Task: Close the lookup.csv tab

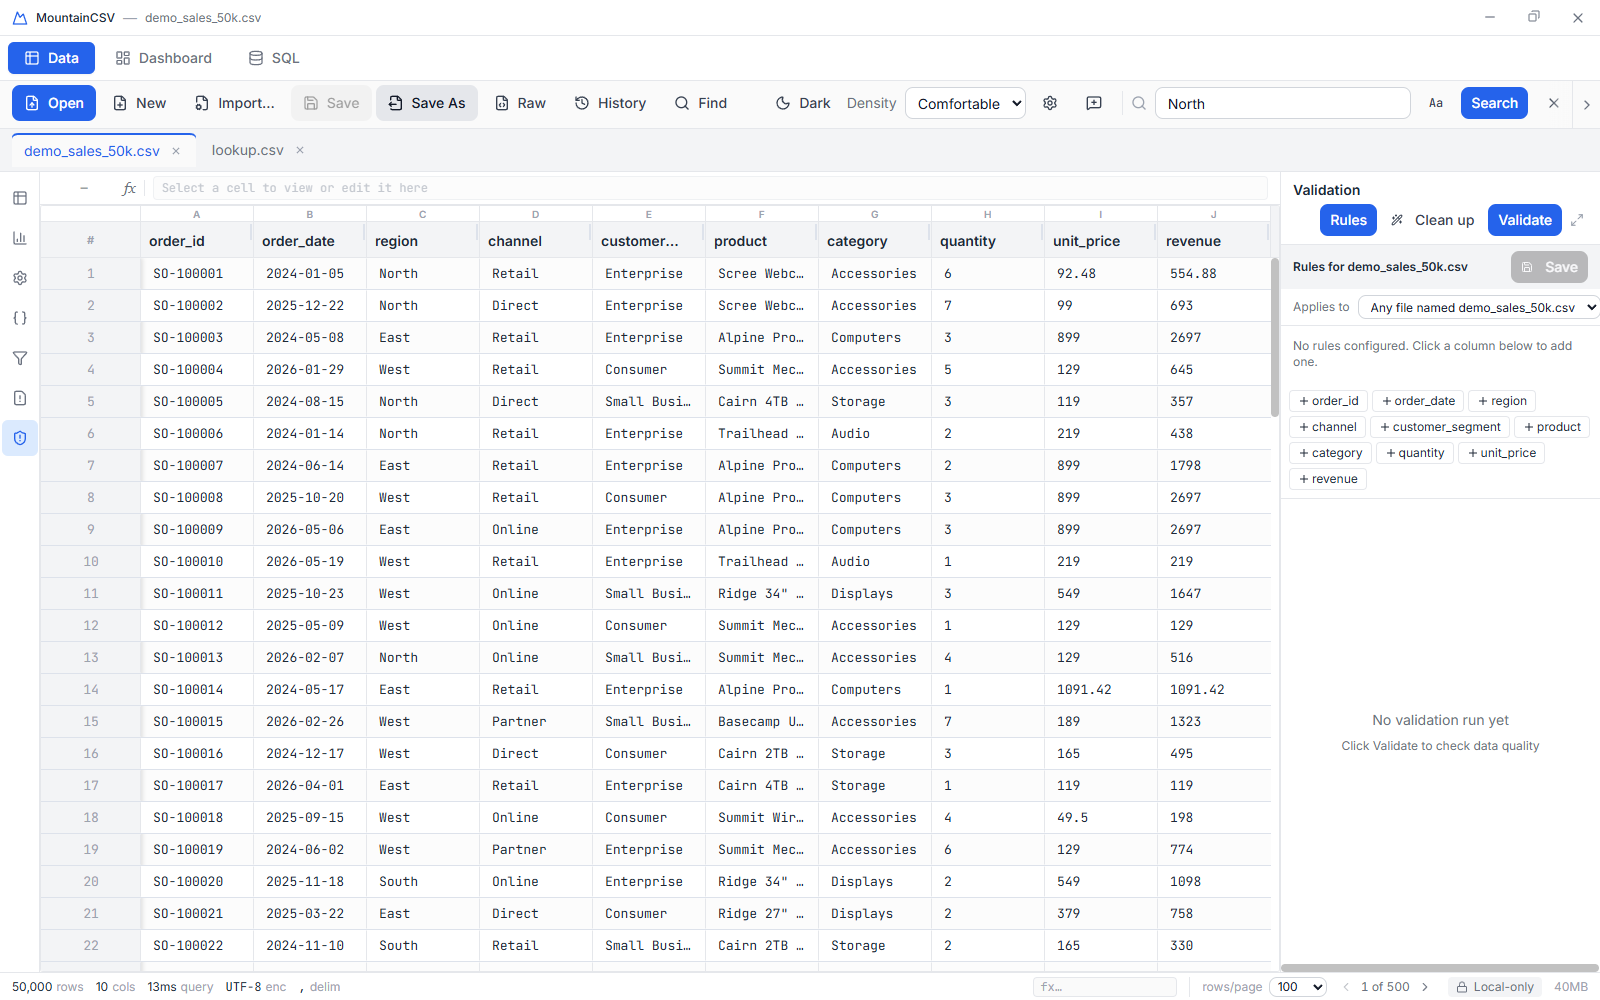Action: 300,150
